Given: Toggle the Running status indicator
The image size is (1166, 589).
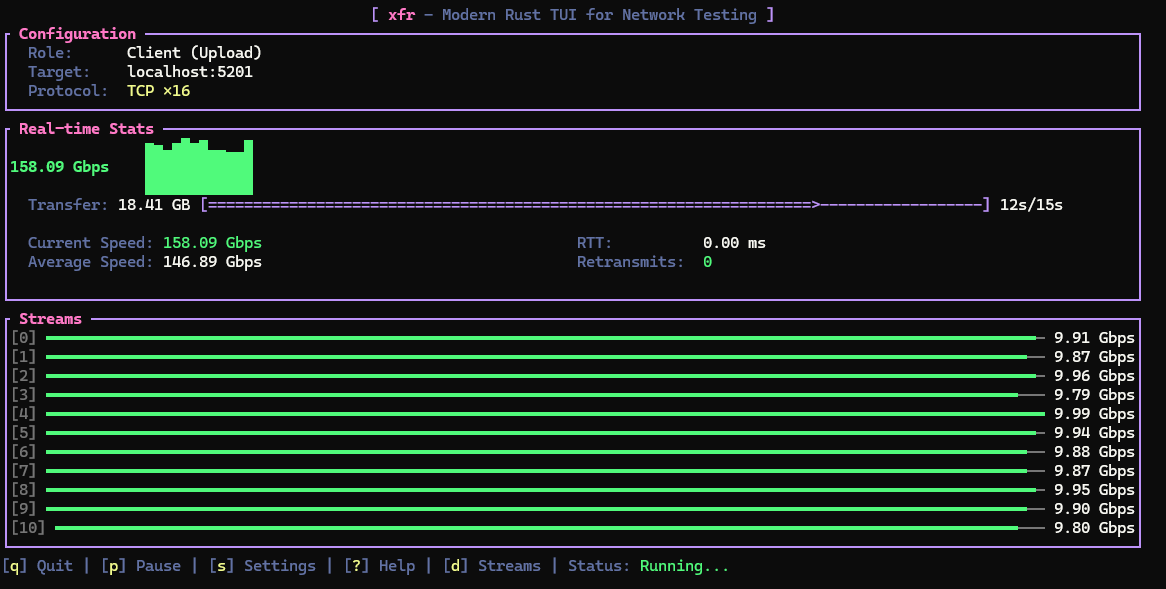Looking at the screenshot, I should click(684, 565).
